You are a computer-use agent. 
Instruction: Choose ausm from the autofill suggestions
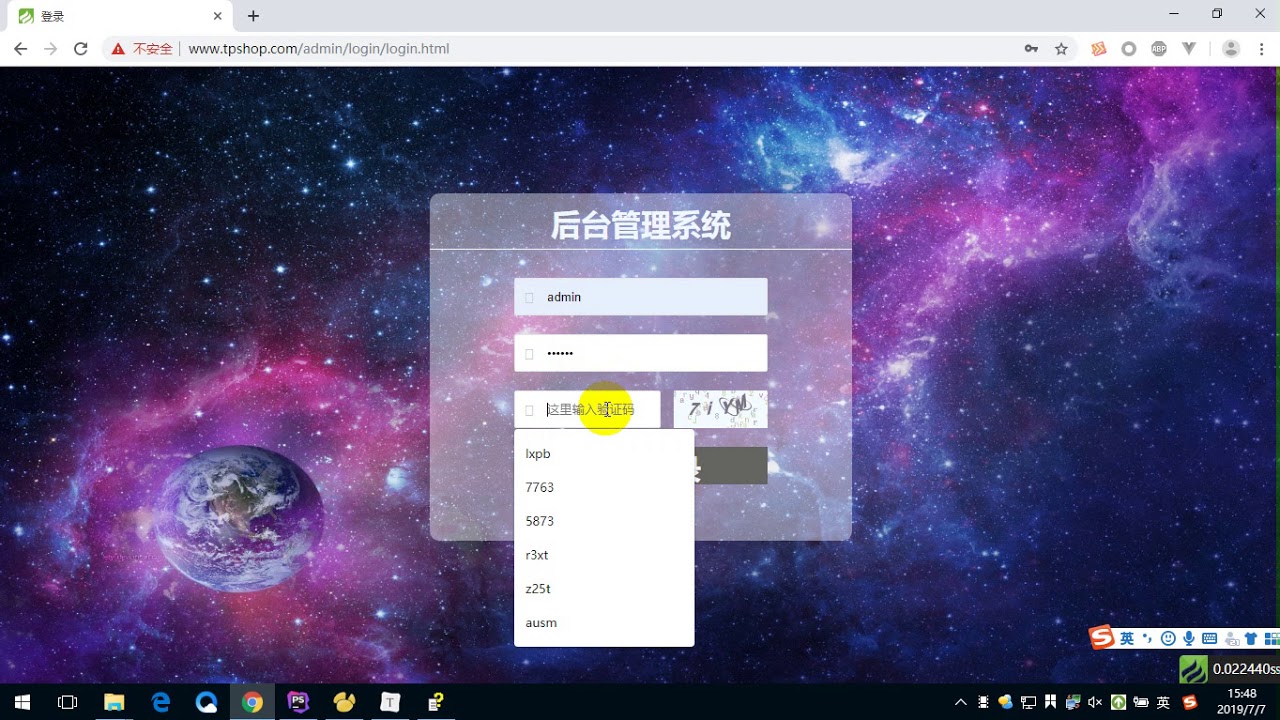point(604,623)
